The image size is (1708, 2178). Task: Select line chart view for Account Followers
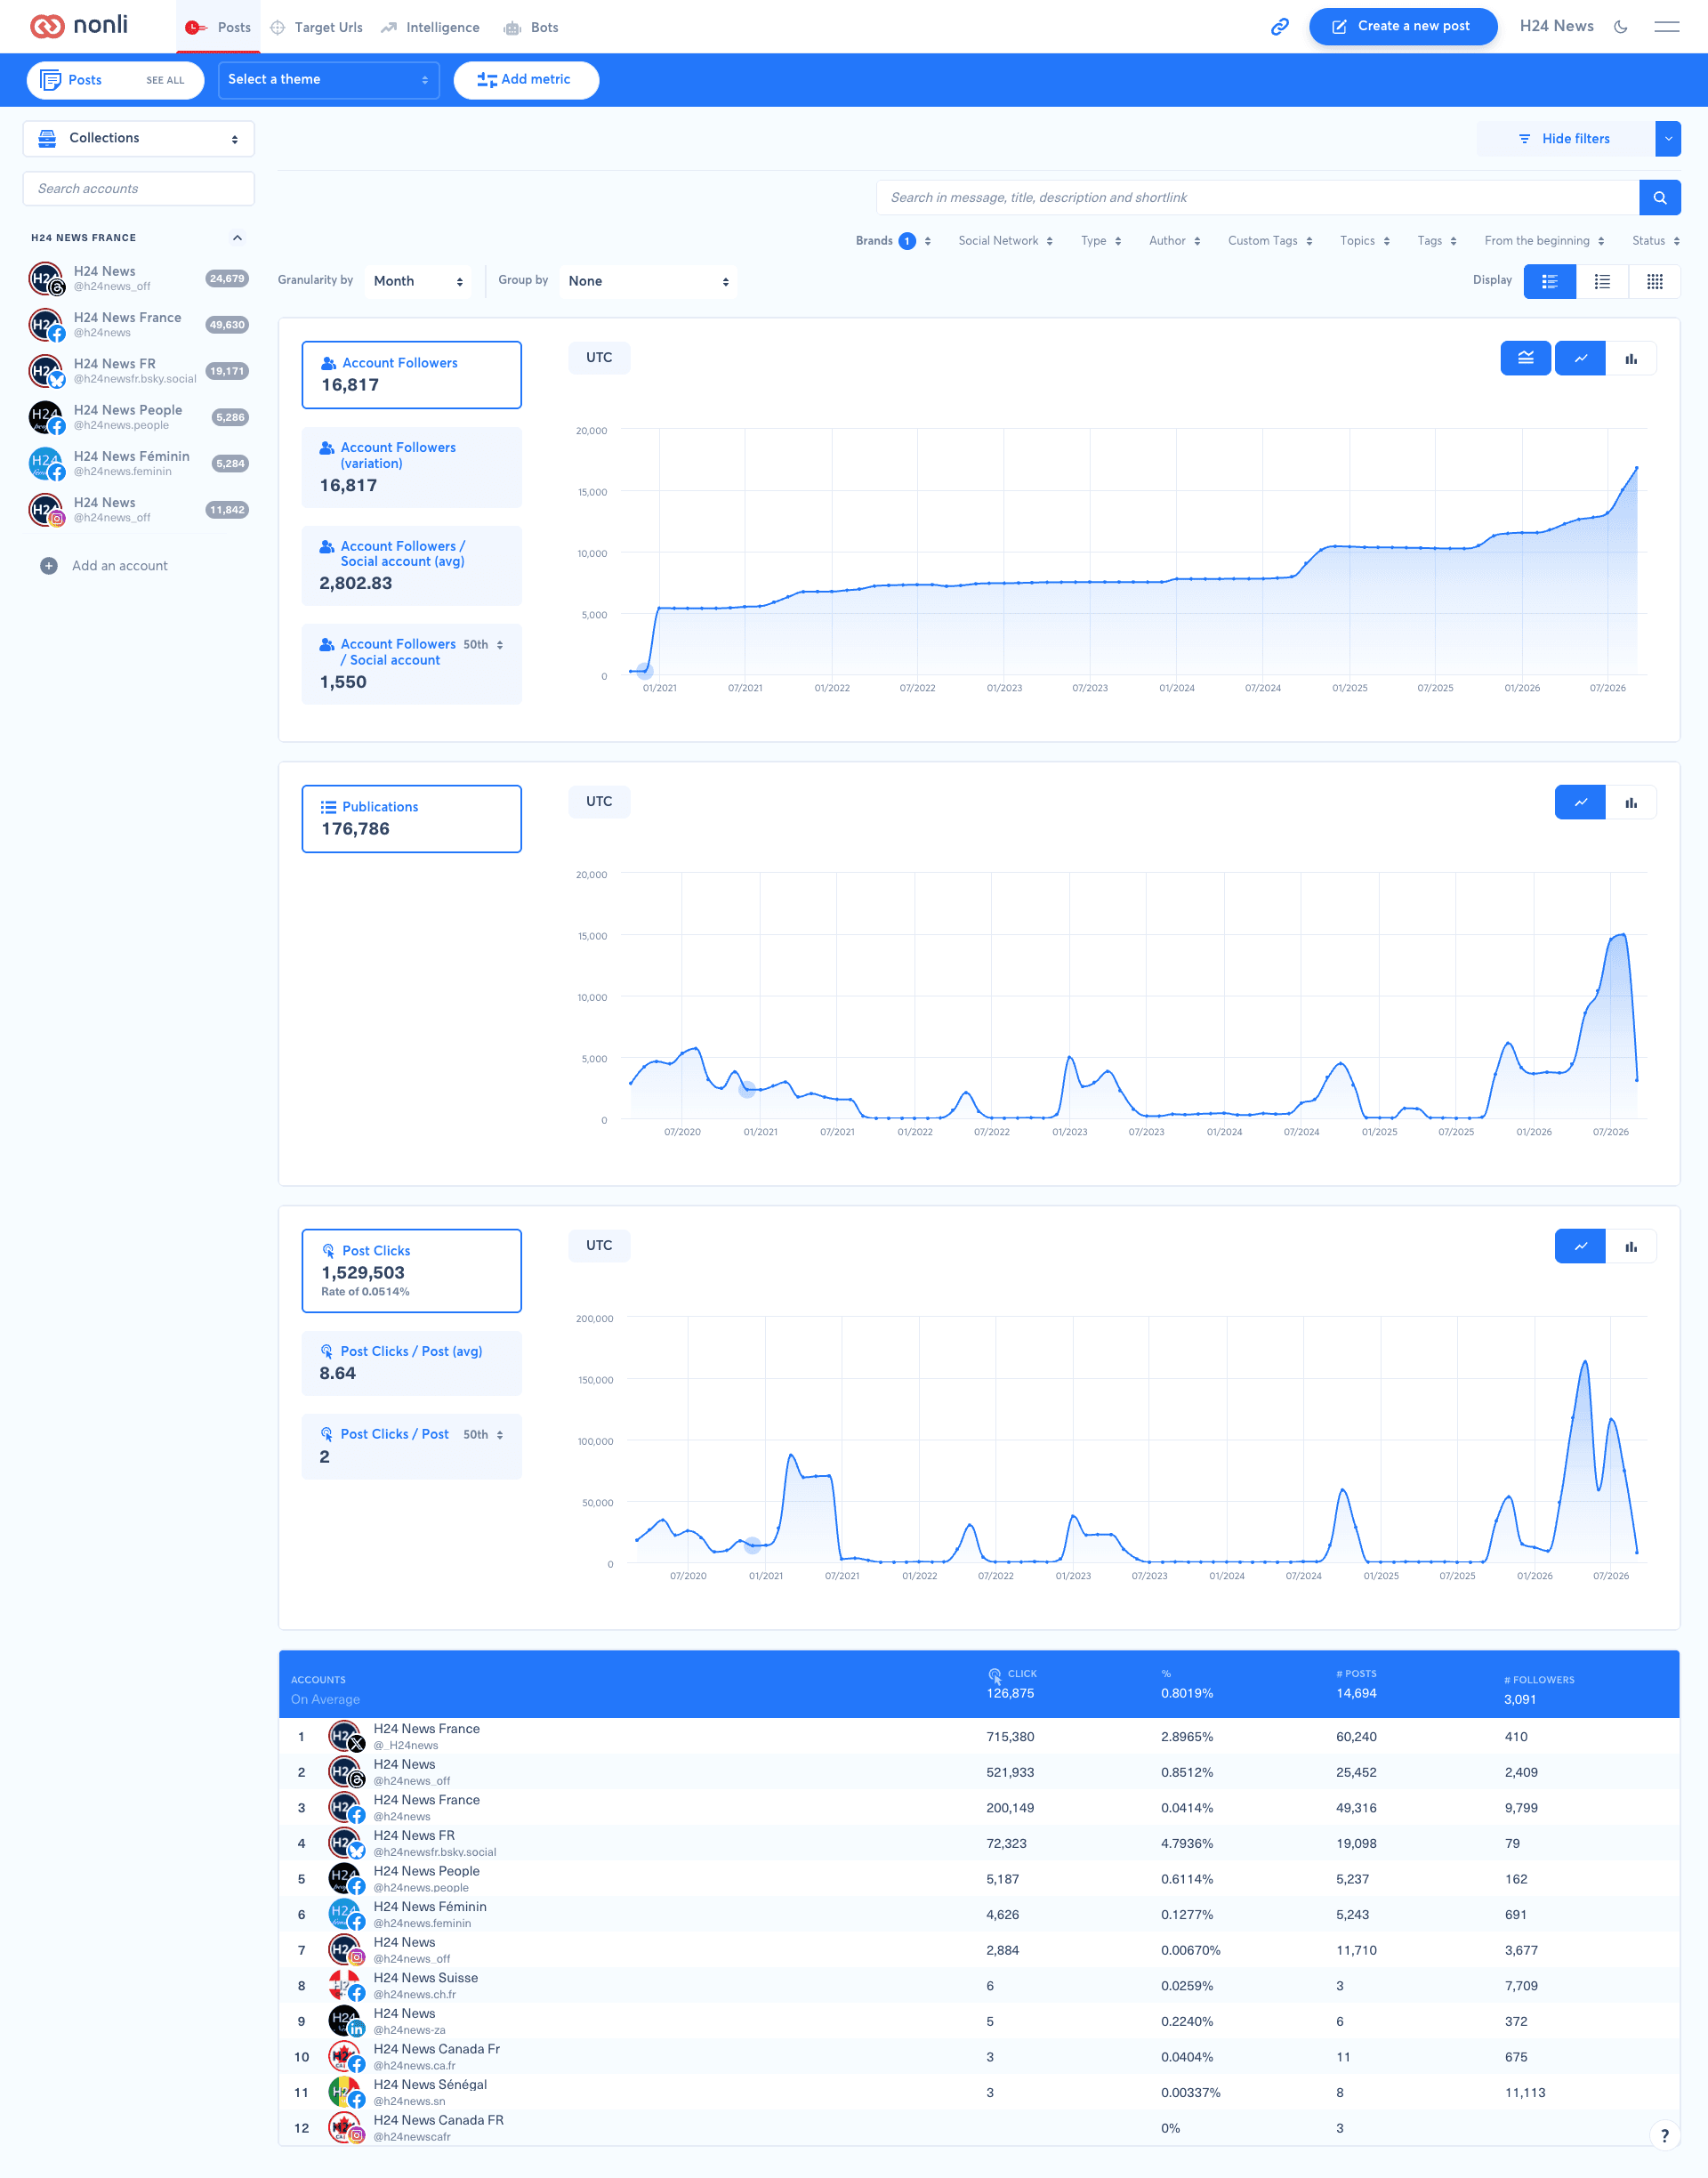pos(1580,358)
